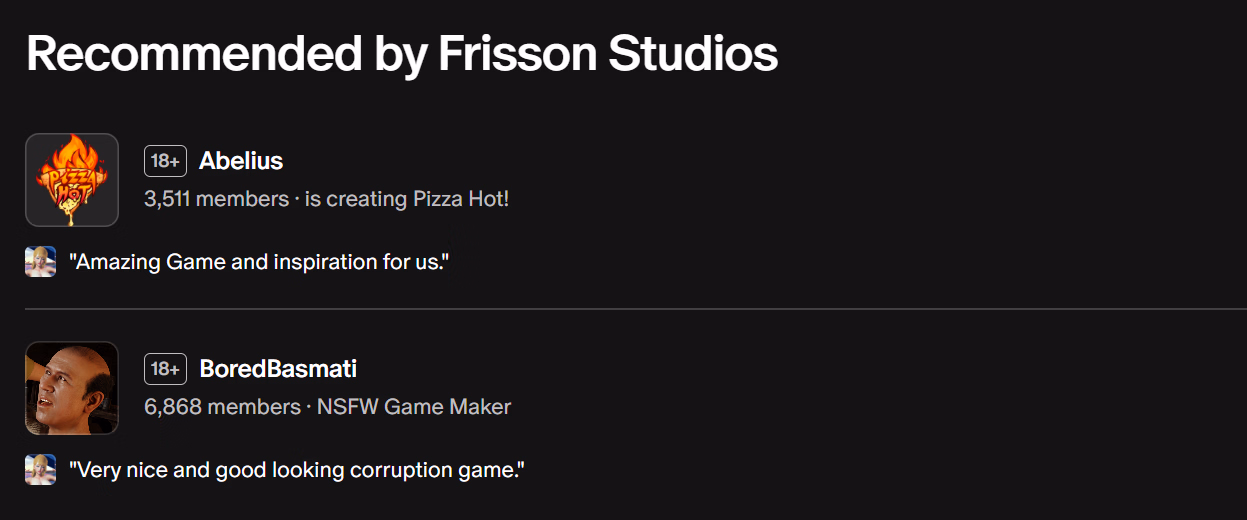Click the 18+ badge beside Abelius
This screenshot has height=520, width=1247.
(165, 161)
